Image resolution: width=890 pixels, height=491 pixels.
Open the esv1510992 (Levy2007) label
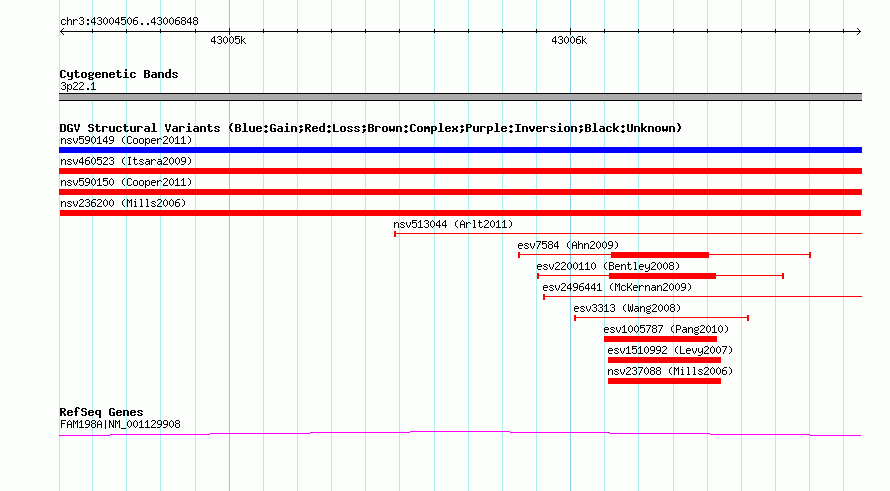pos(670,350)
